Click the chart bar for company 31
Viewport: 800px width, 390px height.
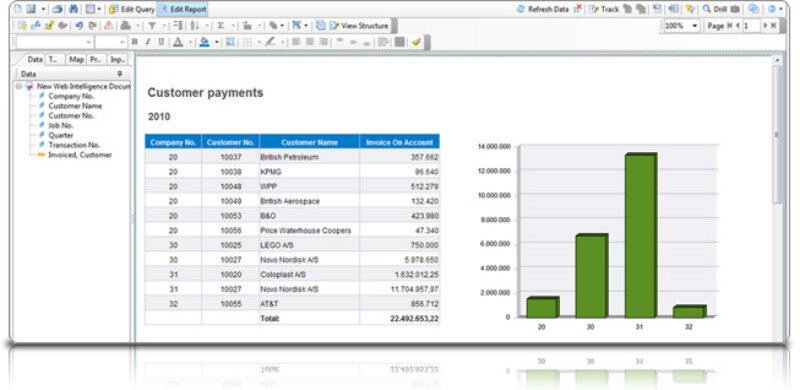tap(640, 235)
